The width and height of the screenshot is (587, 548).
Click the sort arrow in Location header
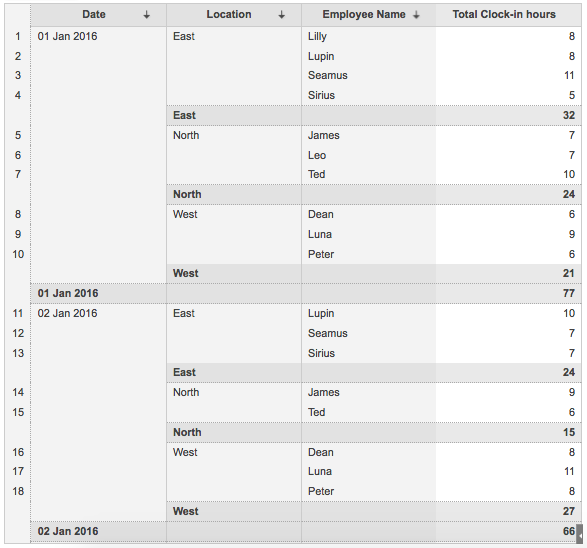282,15
